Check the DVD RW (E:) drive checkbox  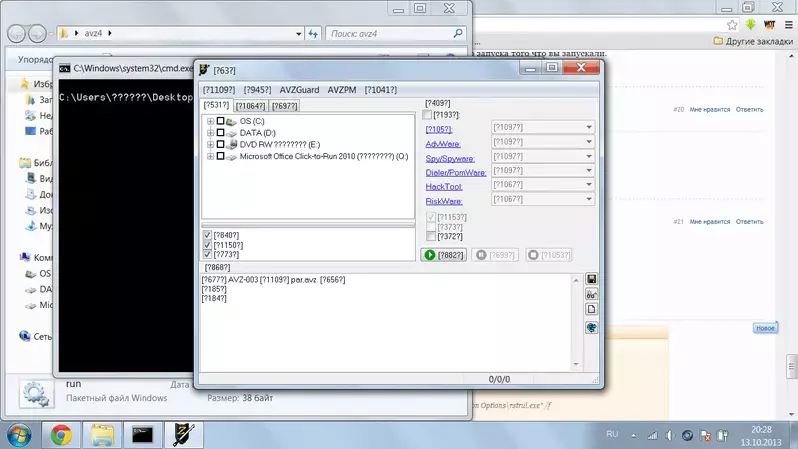point(220,145)
